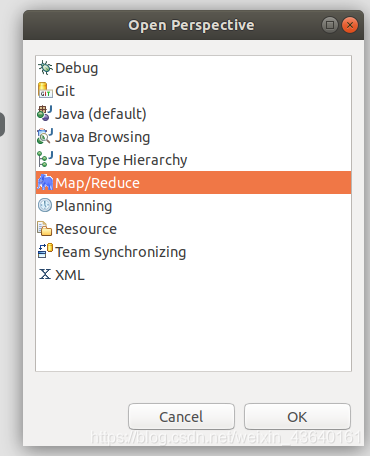Screen dimensions: 370x456
Task: Pick the "Planning" perspective text
Action: coord(83,206)
